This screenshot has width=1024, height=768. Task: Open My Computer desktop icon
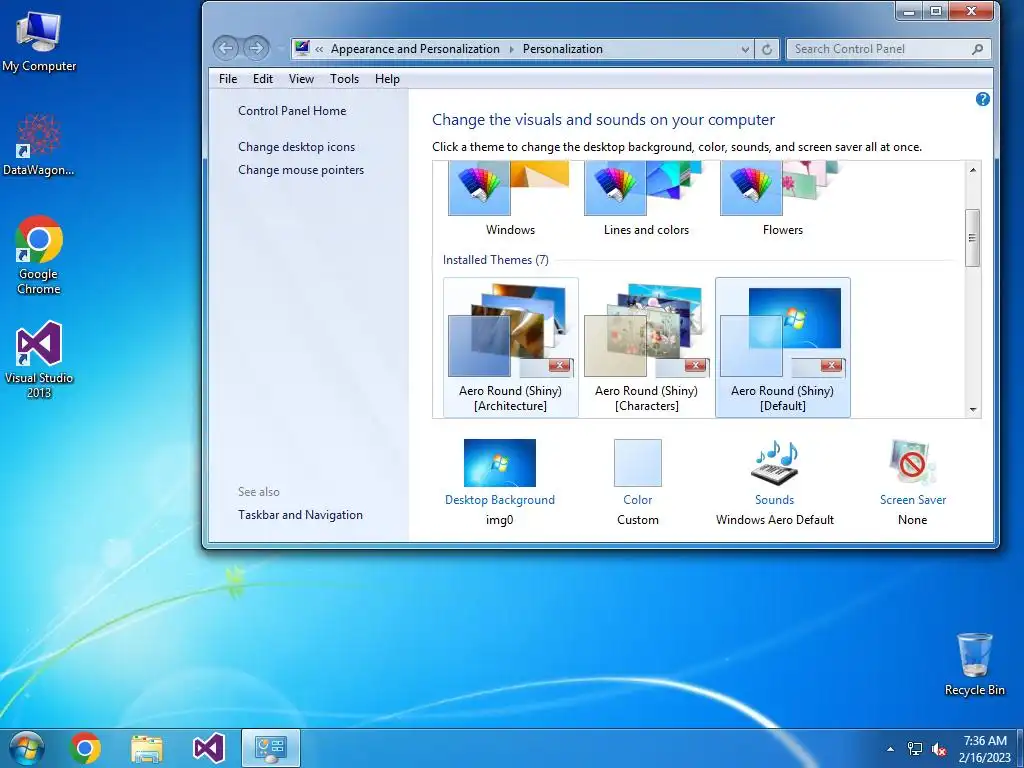(39, 41)
